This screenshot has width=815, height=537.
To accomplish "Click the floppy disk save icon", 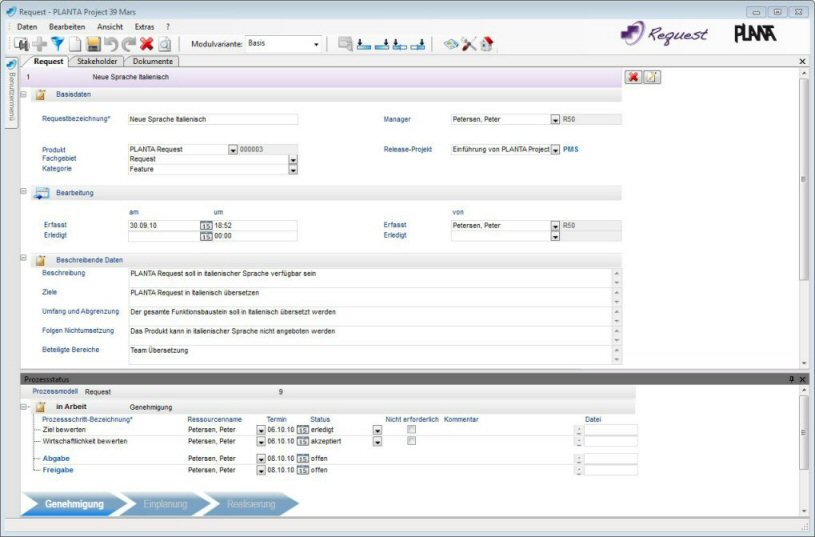I will coord(94,44).
